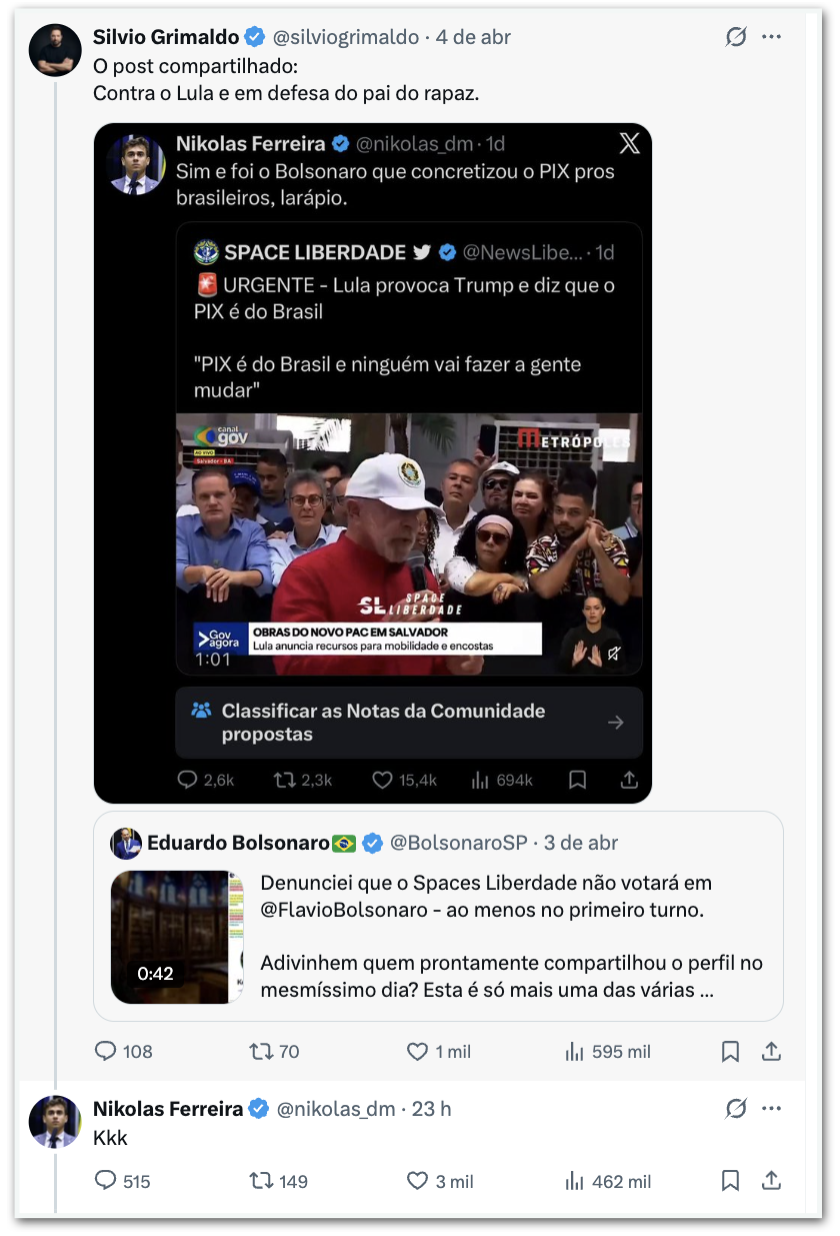
Task: Click the Grok icon on the Kkk reply
Action: click(736, 1108)
